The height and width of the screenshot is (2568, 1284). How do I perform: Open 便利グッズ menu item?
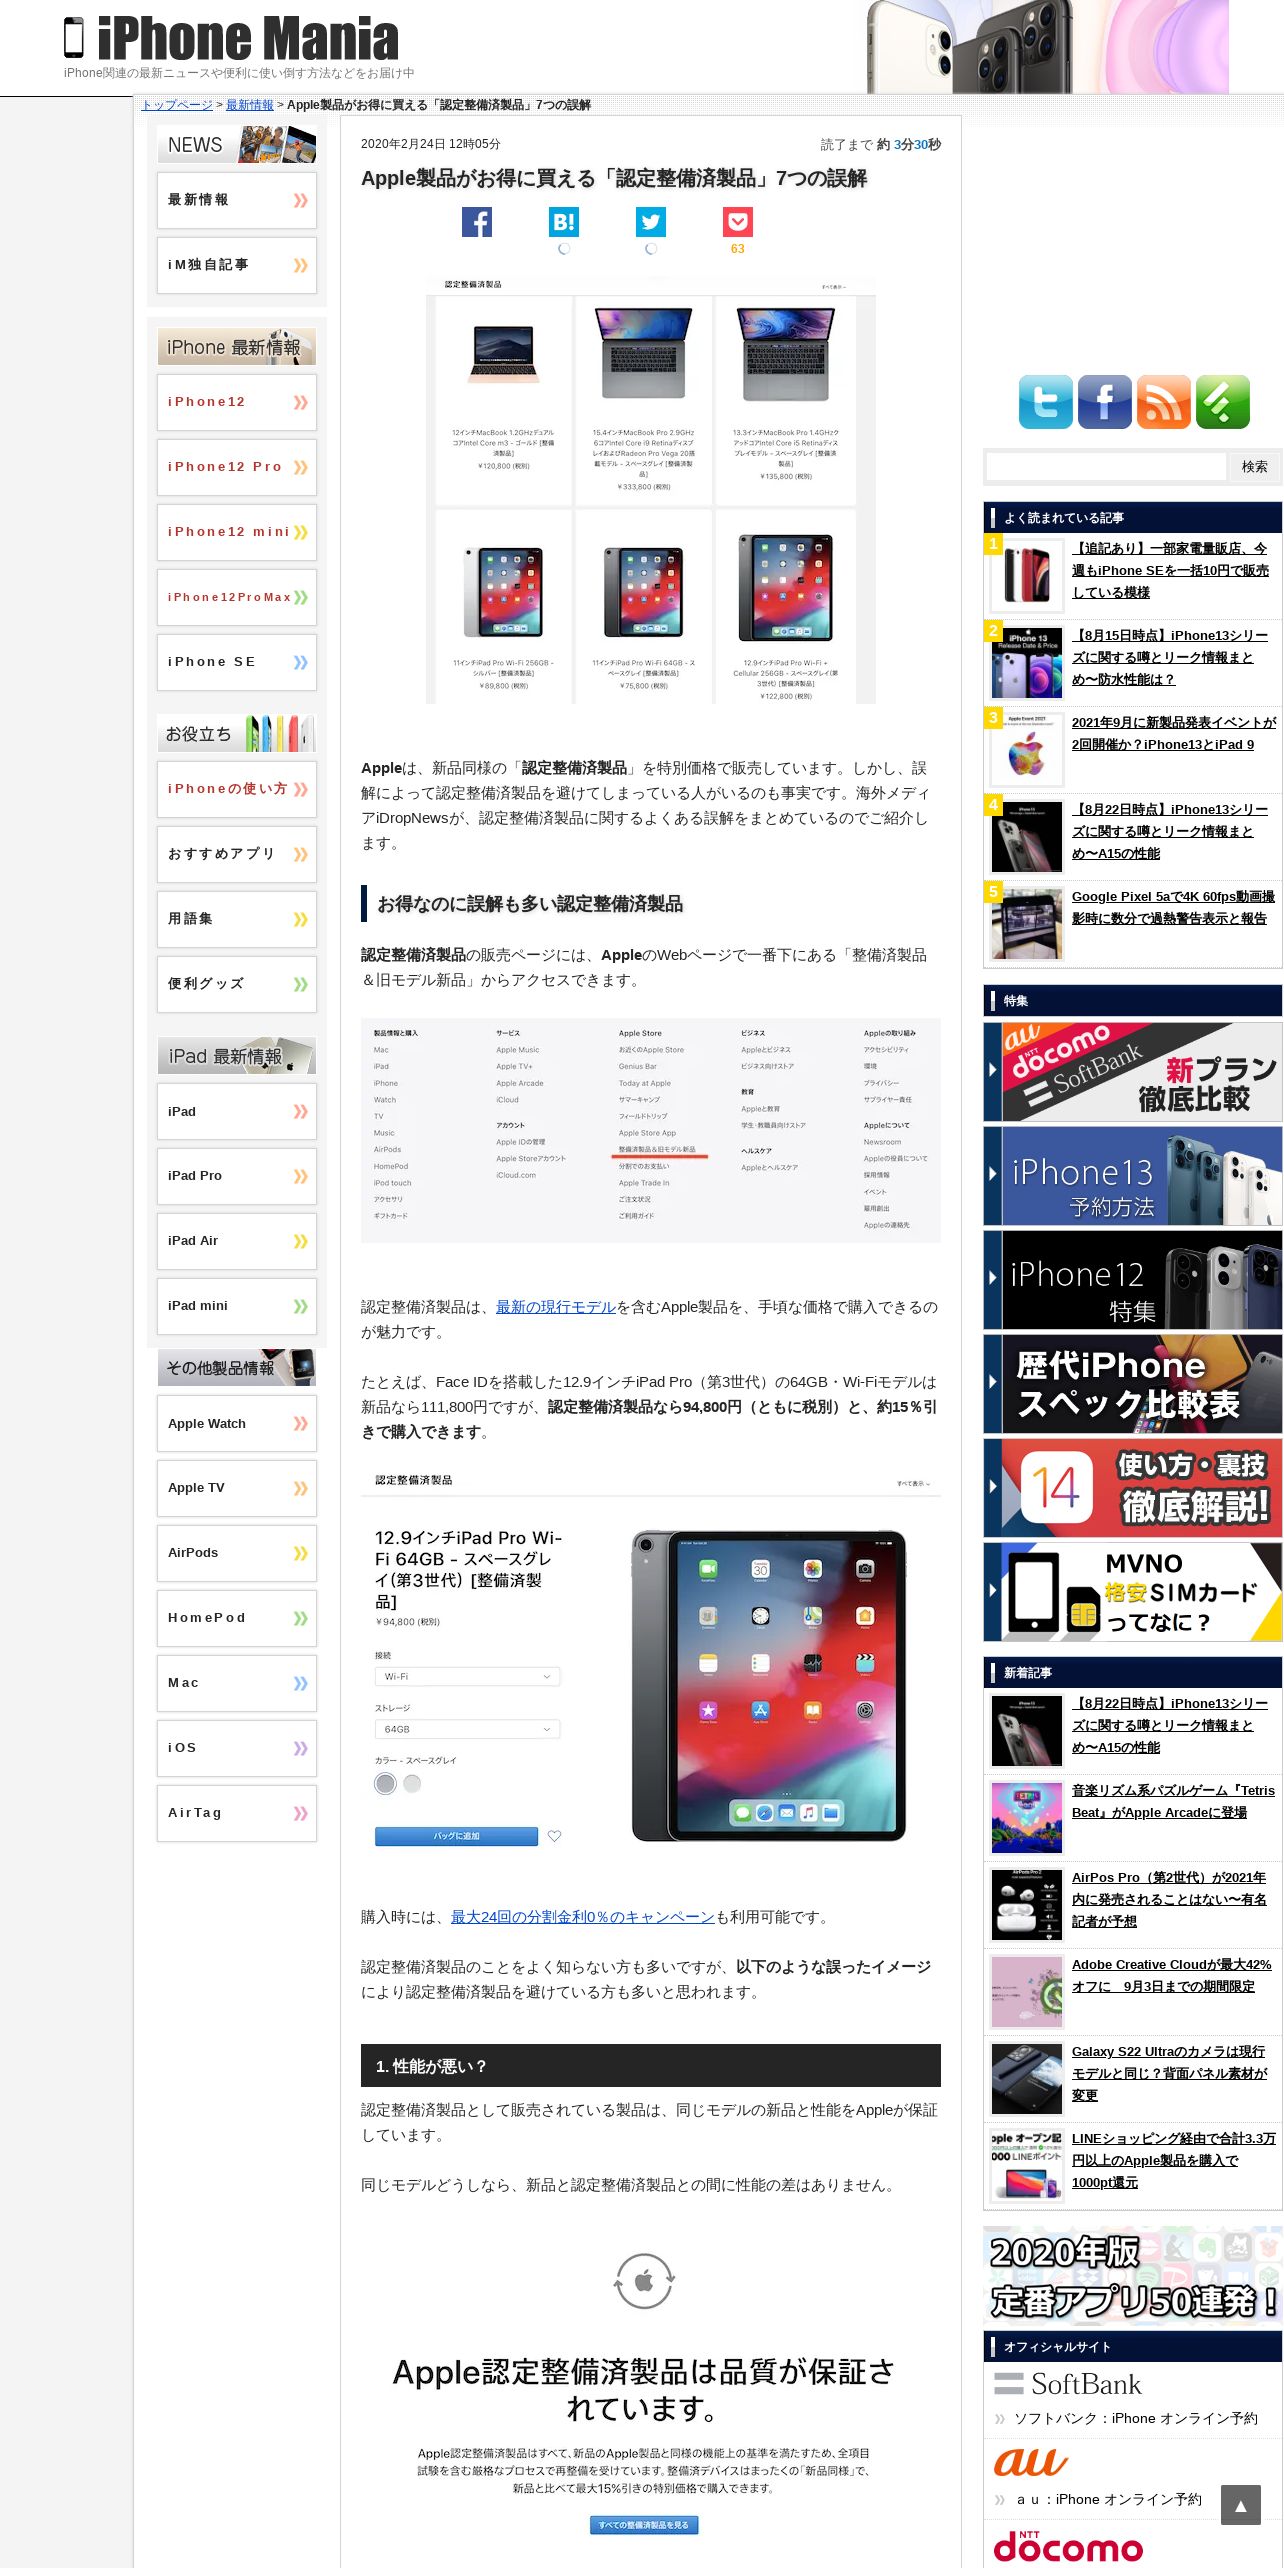[237, 984]
